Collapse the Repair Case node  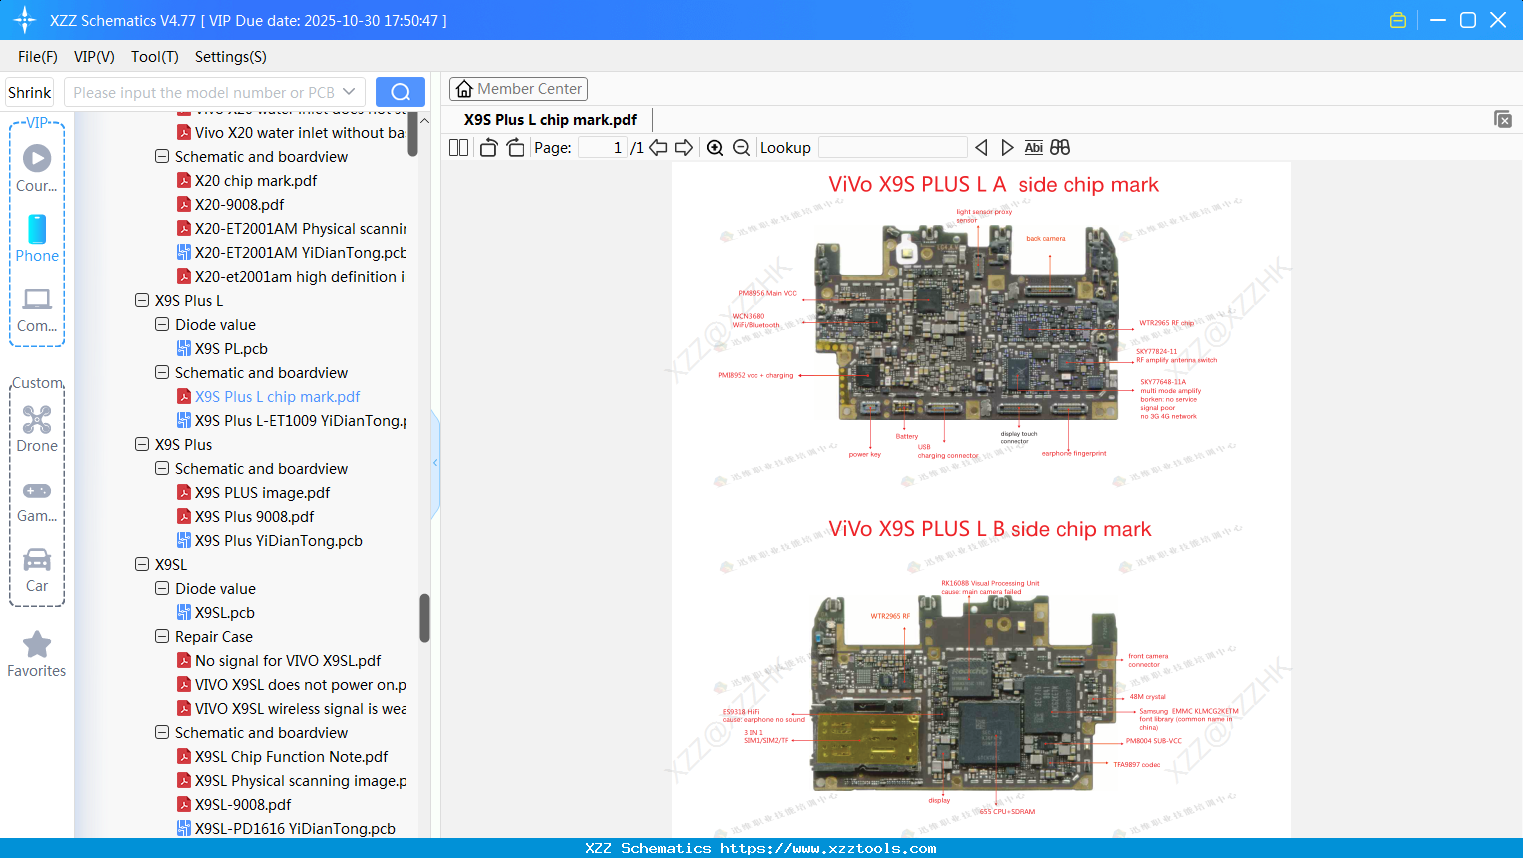pyautogui.click(x=162, y=637)
